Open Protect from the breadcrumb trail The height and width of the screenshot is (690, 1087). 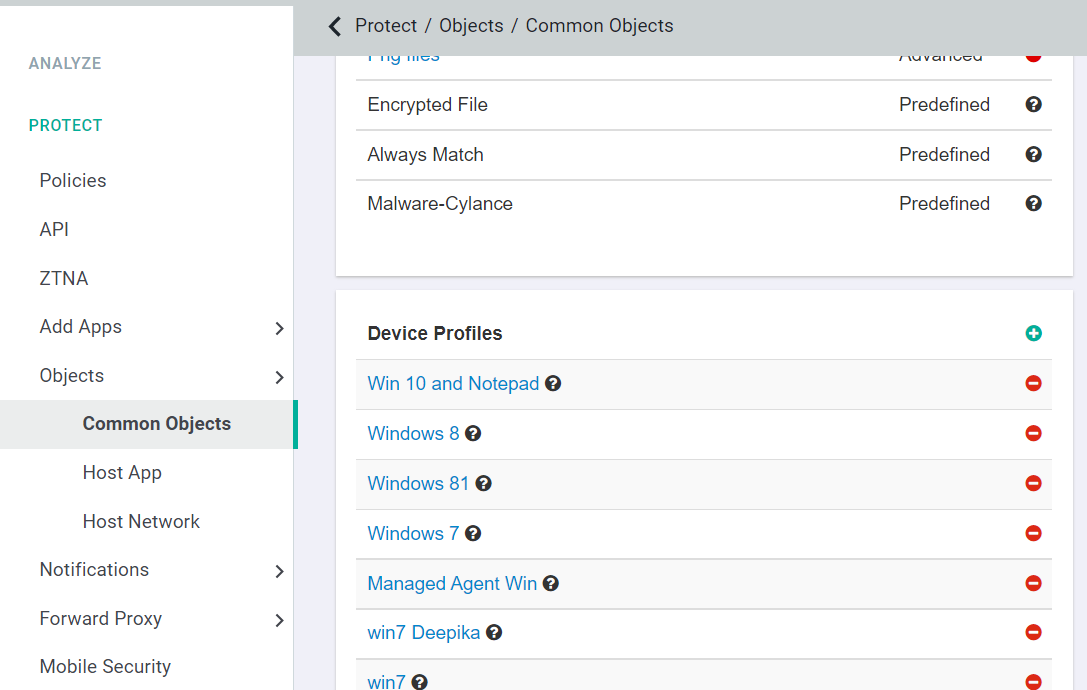386,25
